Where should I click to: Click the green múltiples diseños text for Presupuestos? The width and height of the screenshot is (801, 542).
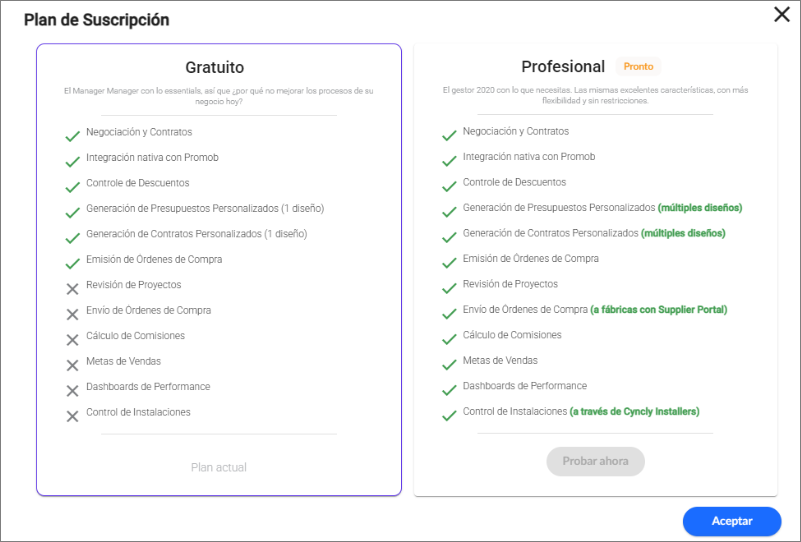[700, 208]
